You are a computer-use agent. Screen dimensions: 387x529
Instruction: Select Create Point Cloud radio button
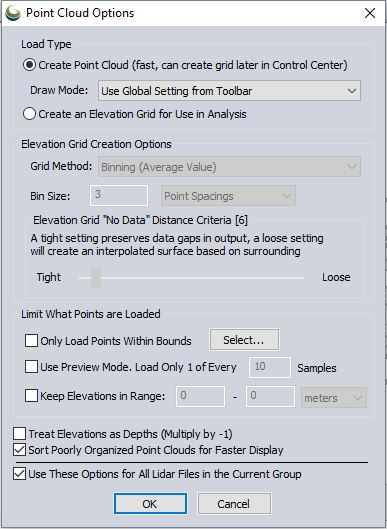(x=29, y=65)
